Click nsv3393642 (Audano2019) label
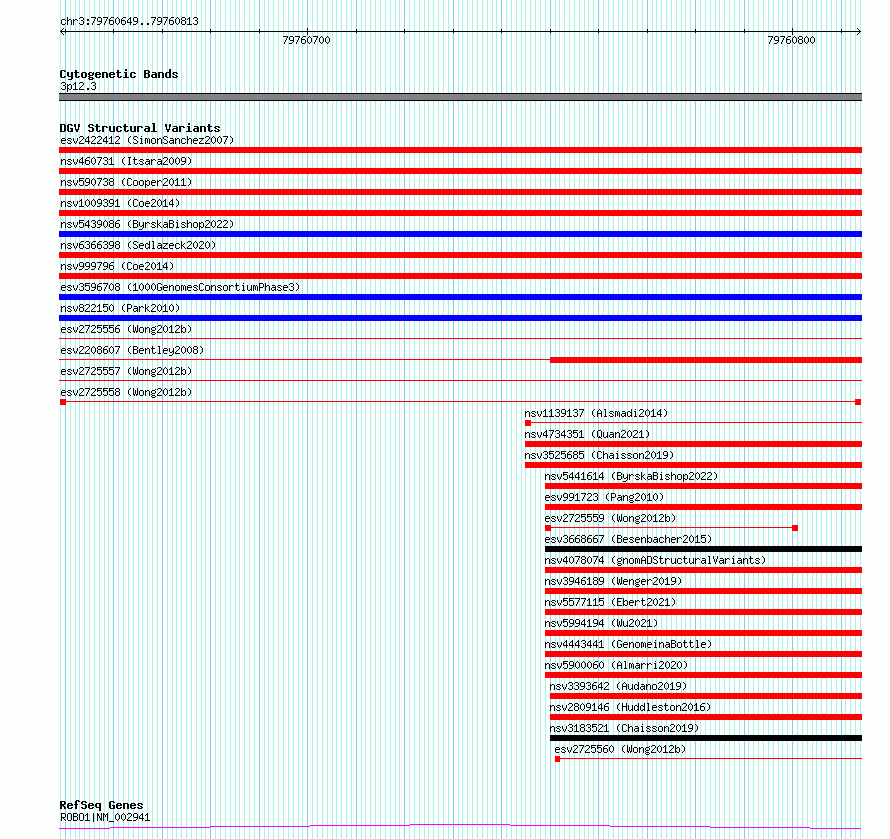Viewport: 890px width, 839px height. point(618,686)
